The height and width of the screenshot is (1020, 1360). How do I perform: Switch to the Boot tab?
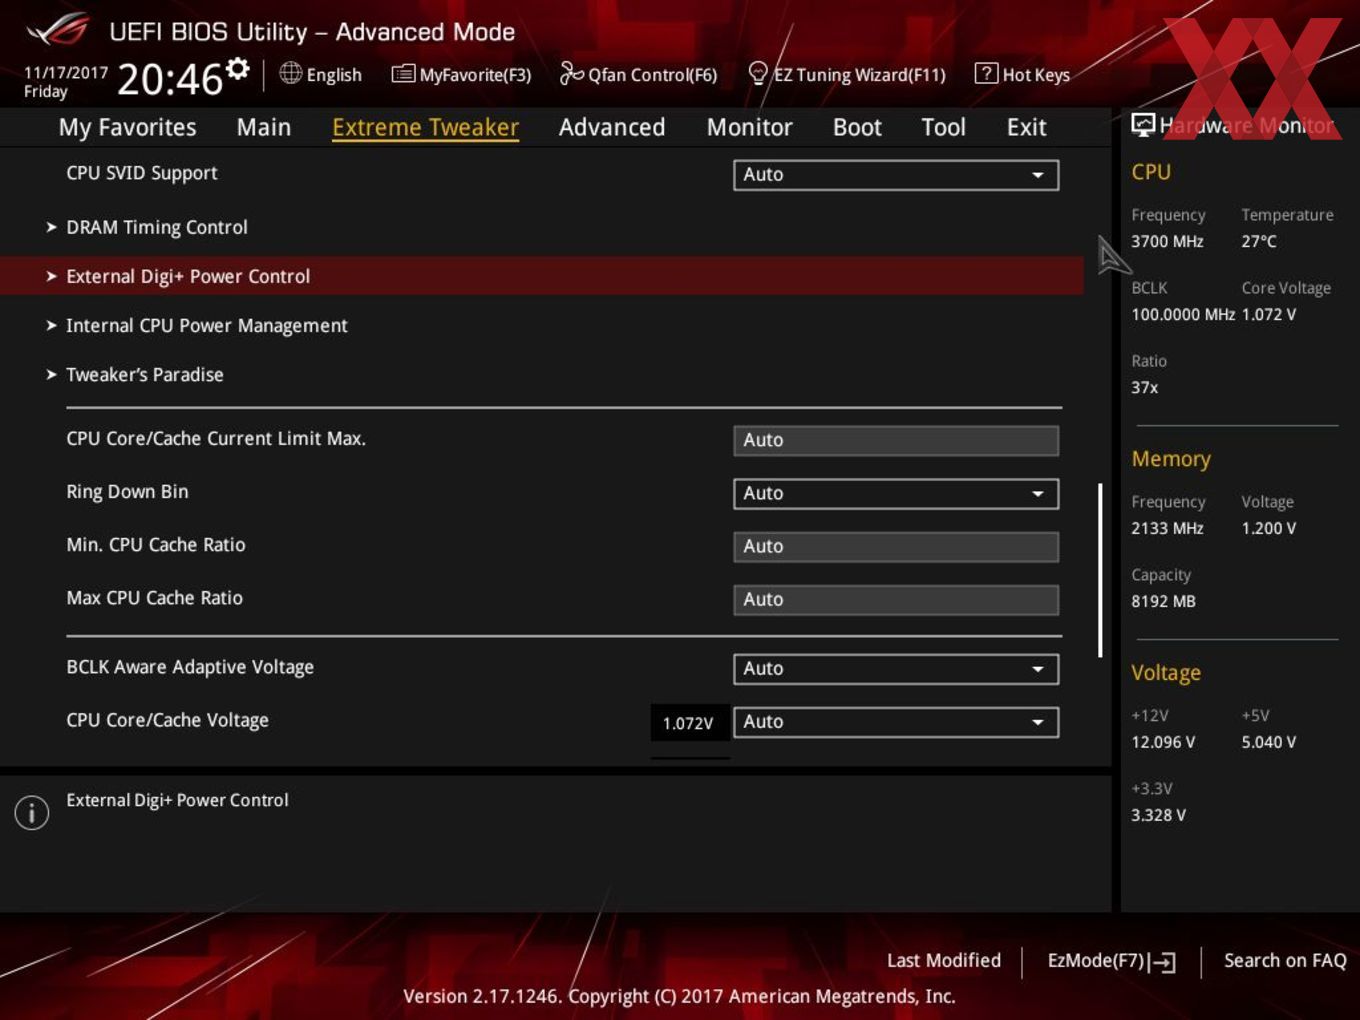[857, 127]
